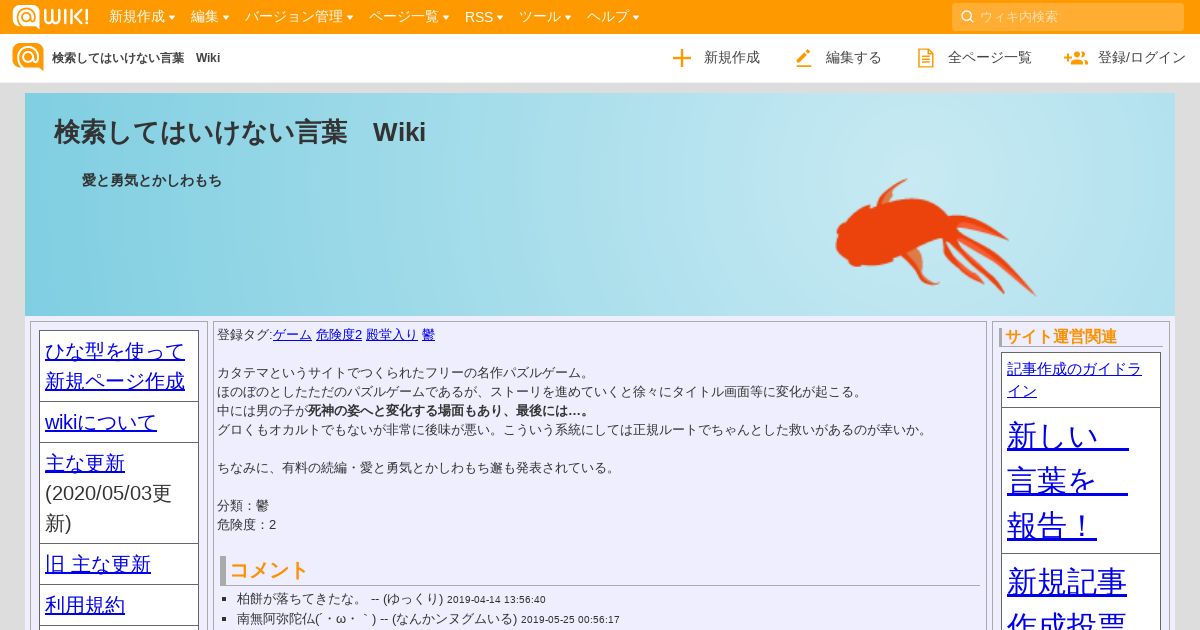Click the magnifier icon in search box
This screenshot has height=630, width=1200.
click(967, 16)
